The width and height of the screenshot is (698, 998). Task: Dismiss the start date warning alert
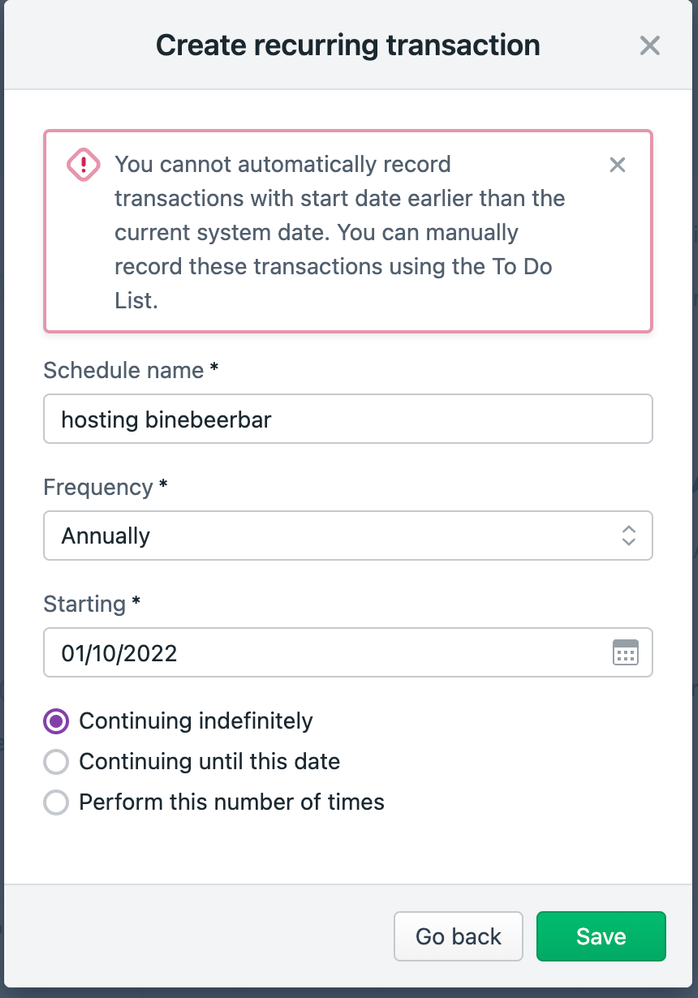pos(618,165)
